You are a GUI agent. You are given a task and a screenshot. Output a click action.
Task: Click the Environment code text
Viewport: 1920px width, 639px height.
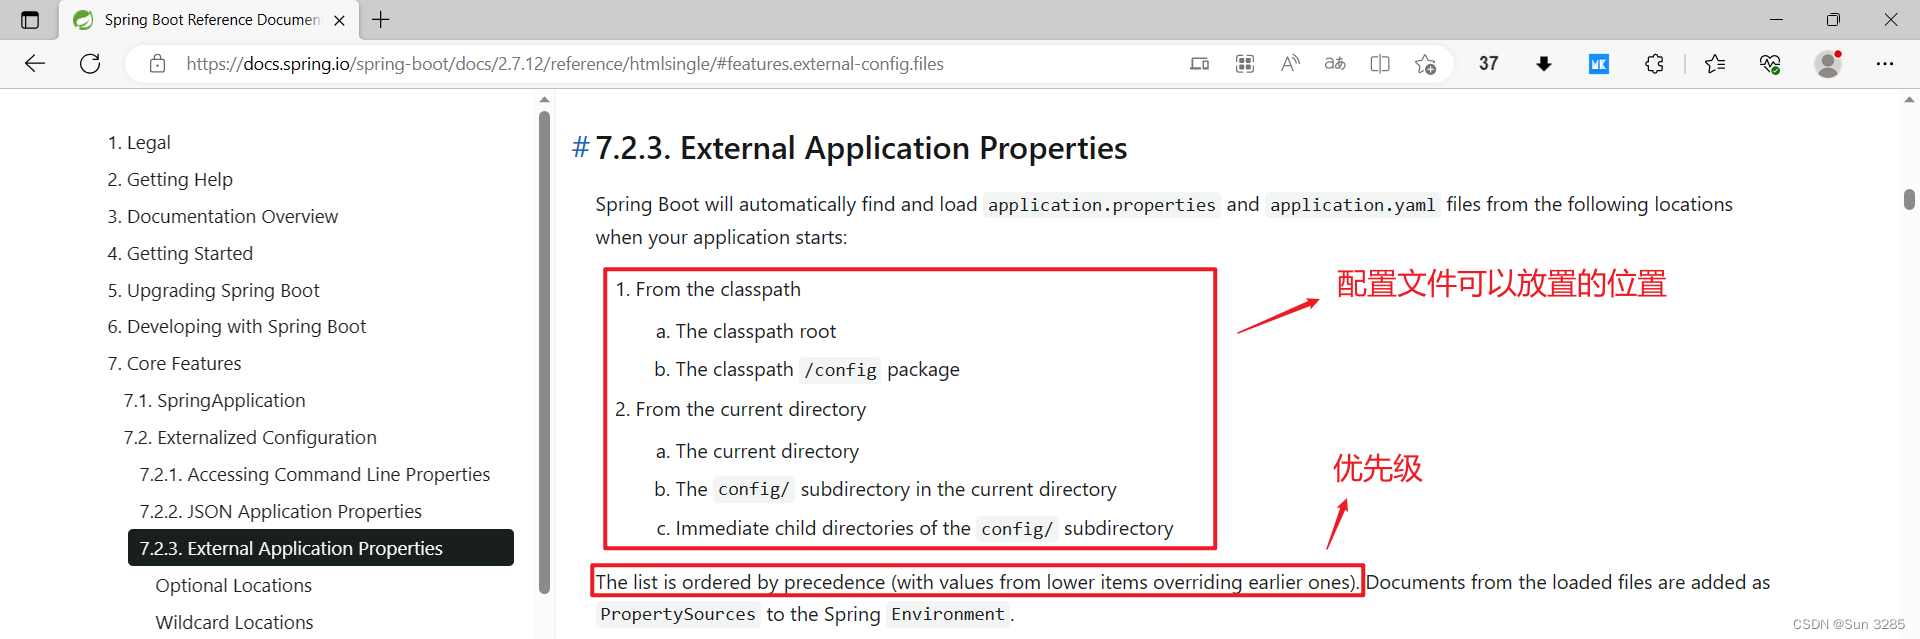point(948,614)
